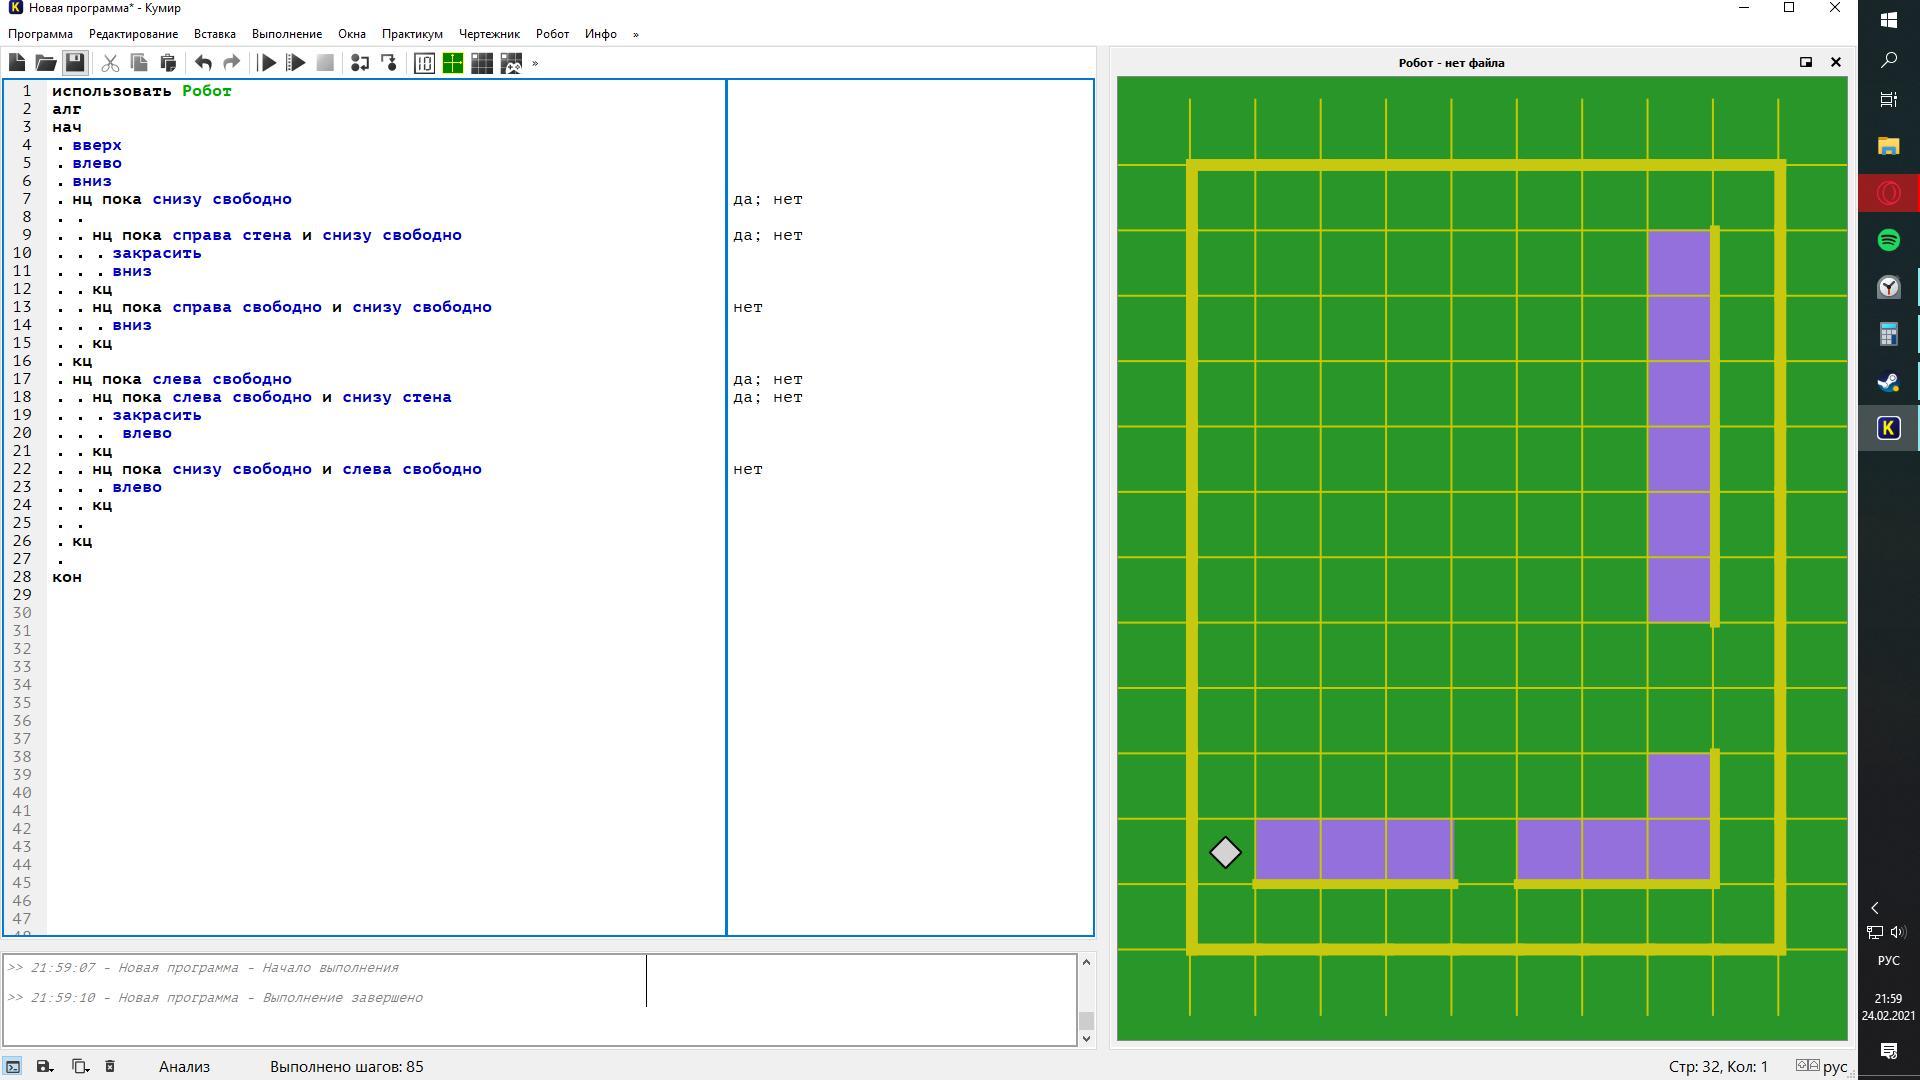
Task: Open copy console output dropdown in status bar
Action: point(80,1066)
